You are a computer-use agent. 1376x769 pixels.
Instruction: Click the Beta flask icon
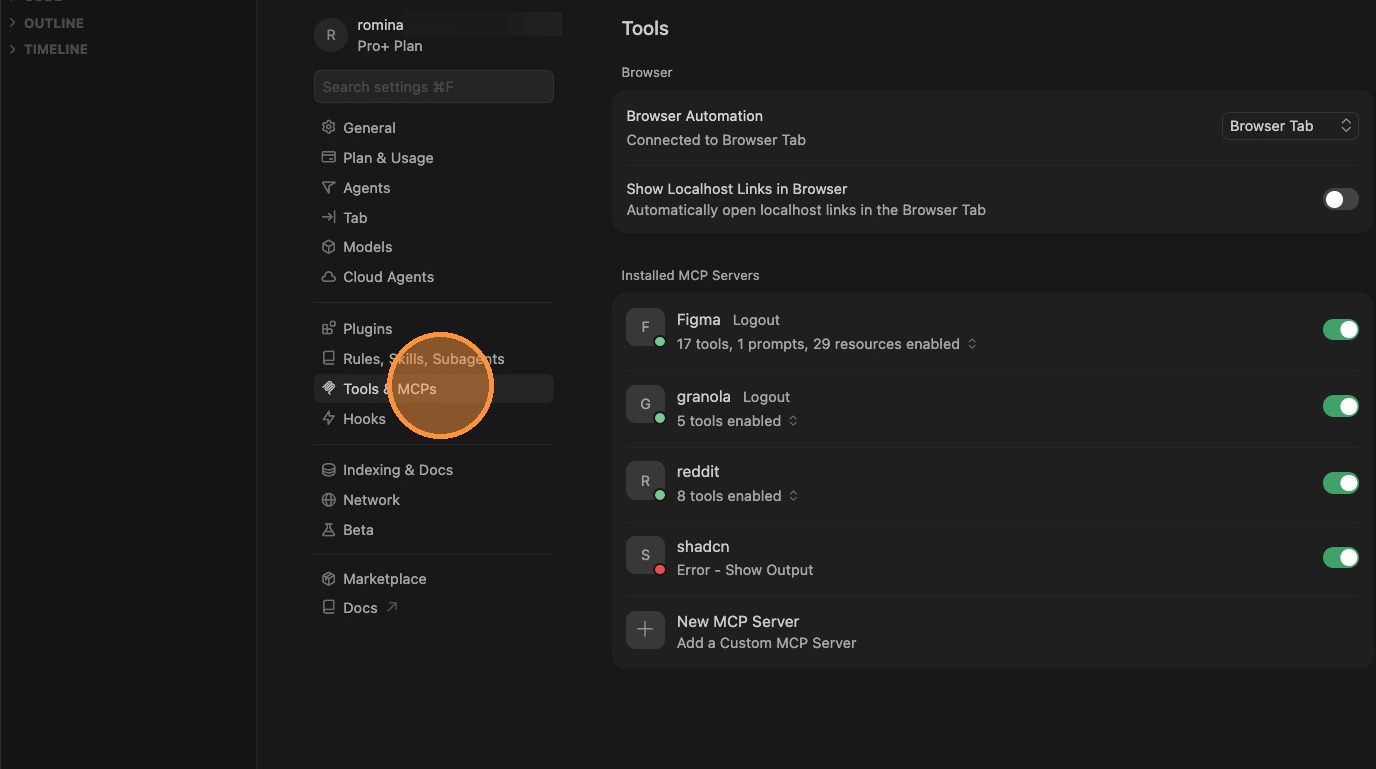point(328,529)
